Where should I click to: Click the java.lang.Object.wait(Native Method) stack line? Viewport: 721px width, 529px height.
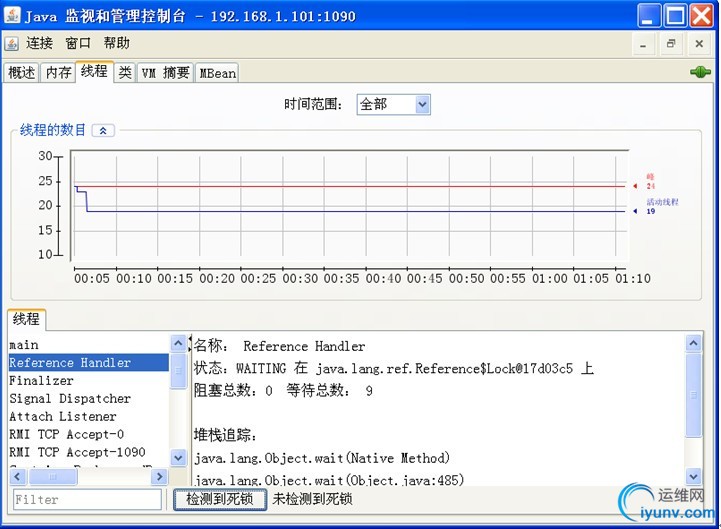click(x=322, y=458)
